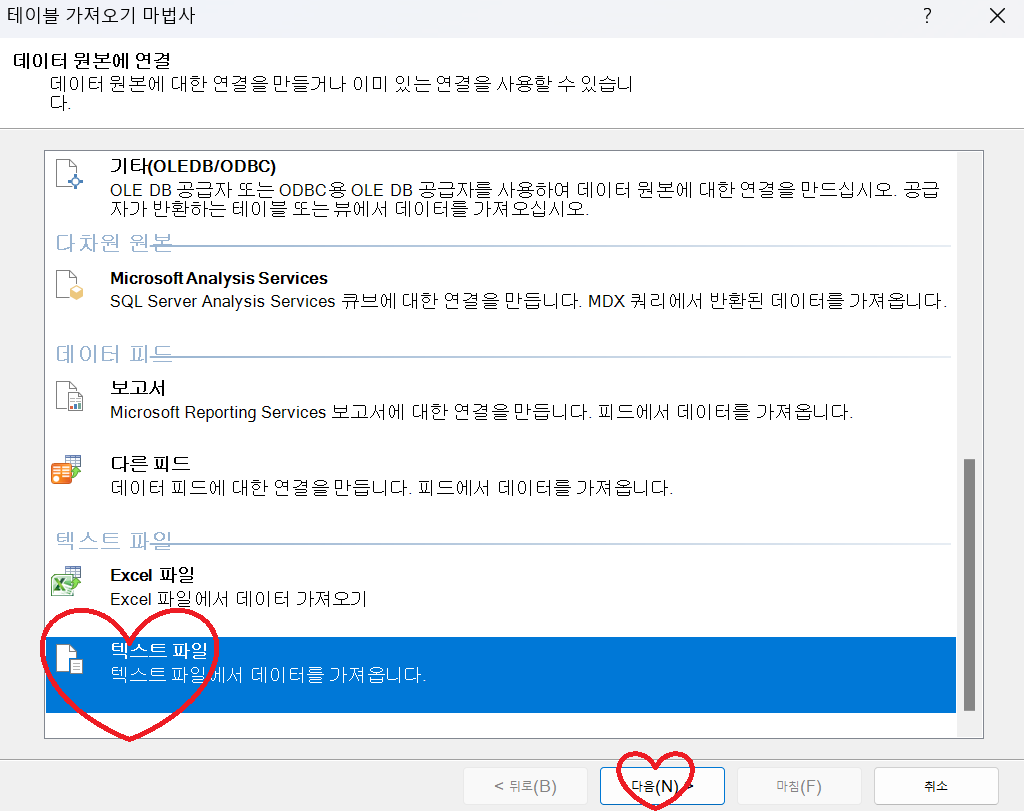Open help with the question mark button

927,16
